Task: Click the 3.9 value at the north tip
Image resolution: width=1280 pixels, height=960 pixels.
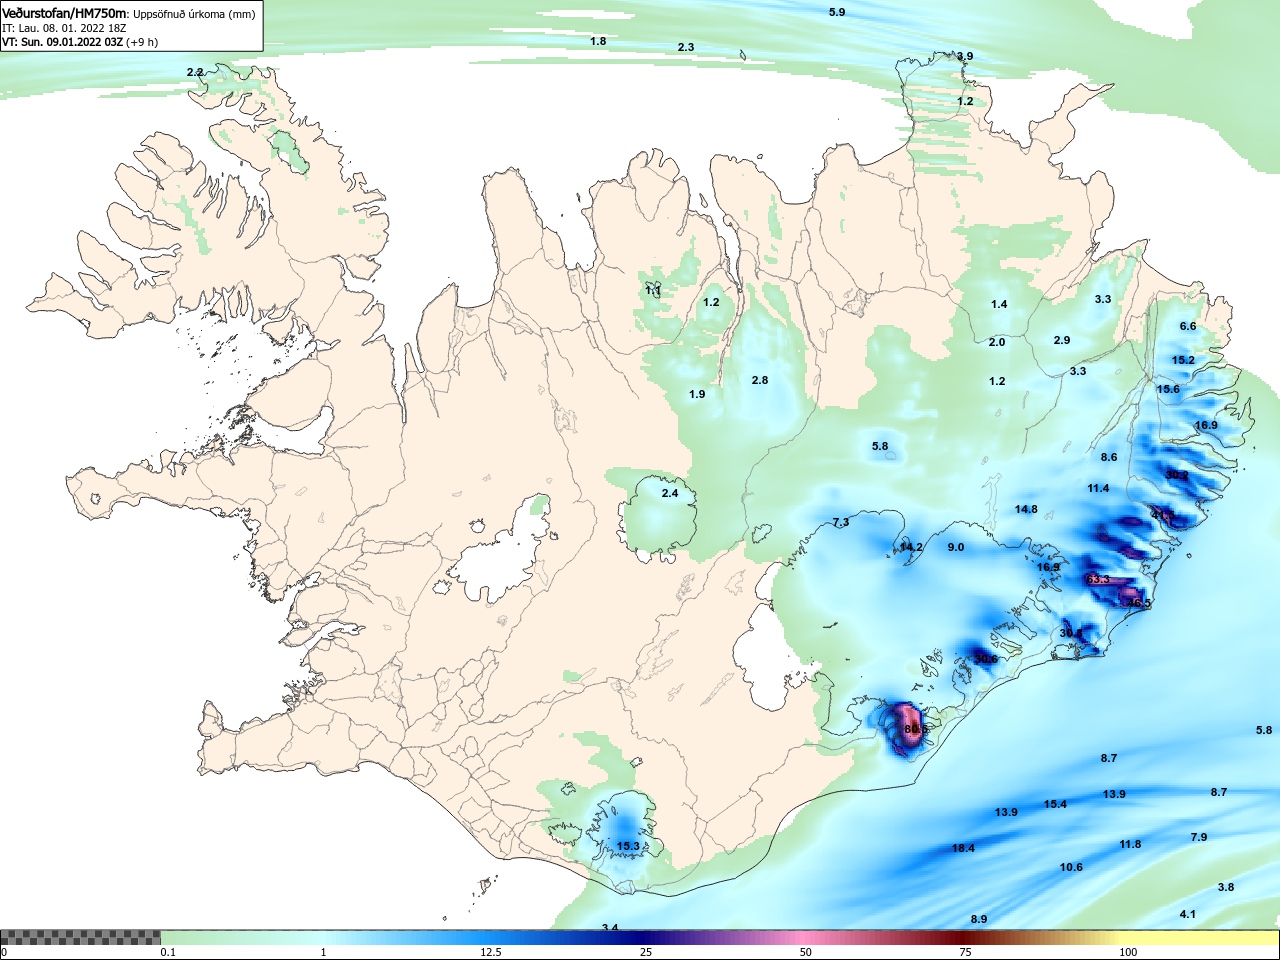Action: tap(965, 56)
